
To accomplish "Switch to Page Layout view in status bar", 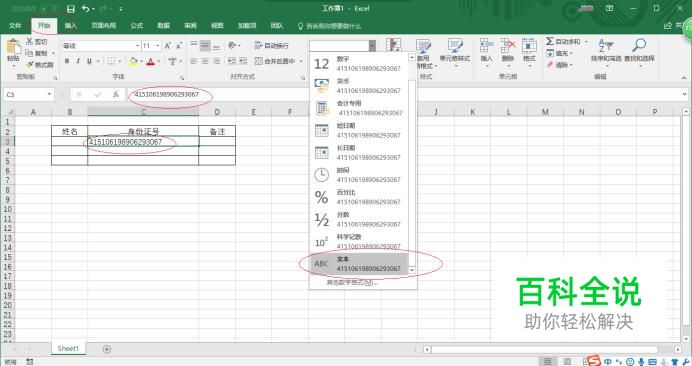I will (x=568, y=362).
